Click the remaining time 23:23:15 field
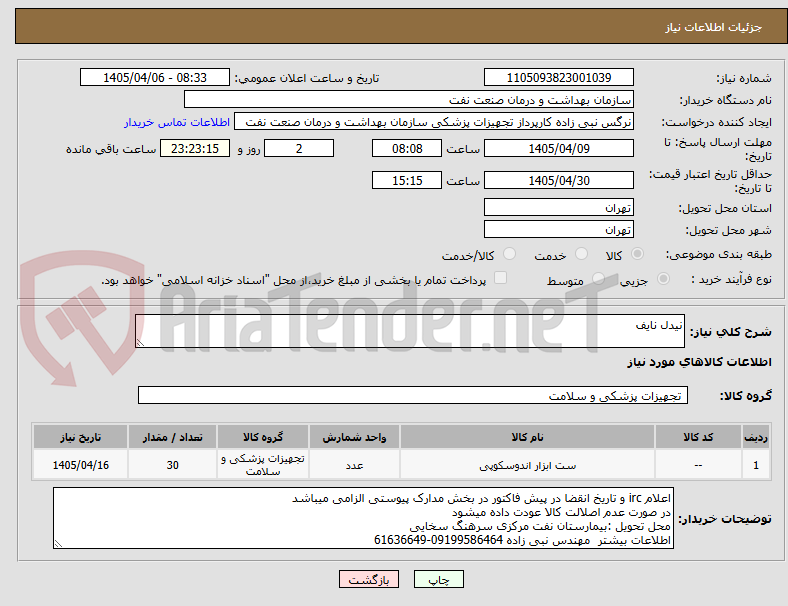This screenshot has width=788, height=606. 195,148
